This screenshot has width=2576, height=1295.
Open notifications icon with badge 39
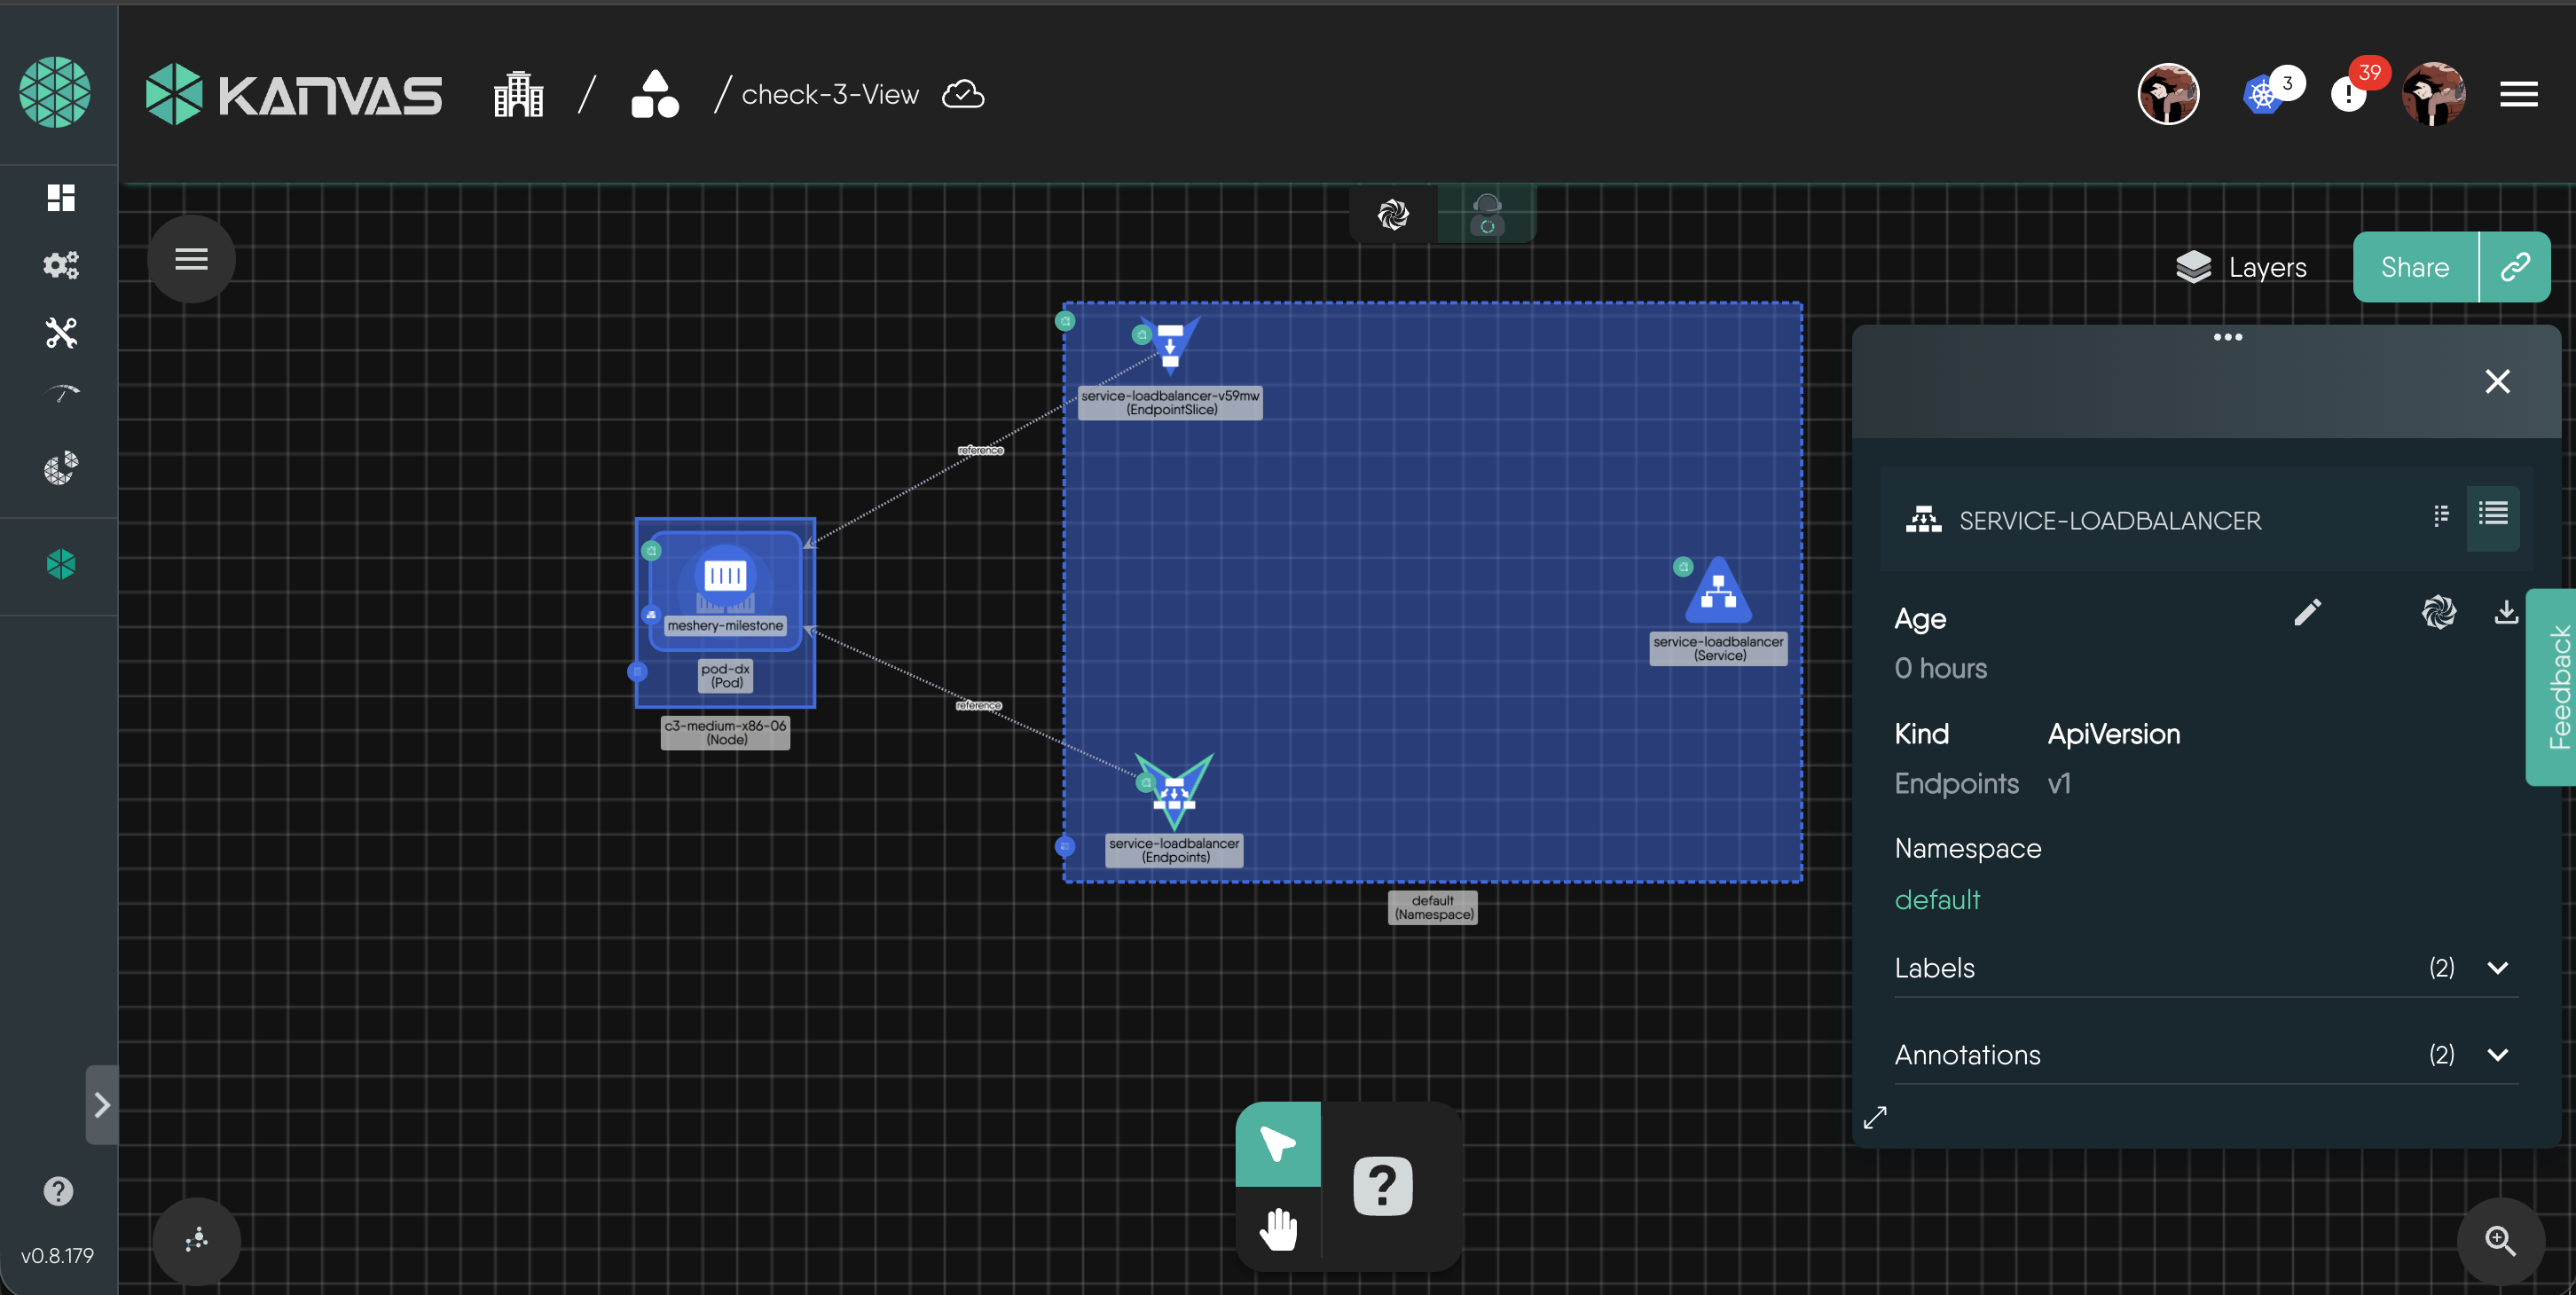(x=2348, y=95)
